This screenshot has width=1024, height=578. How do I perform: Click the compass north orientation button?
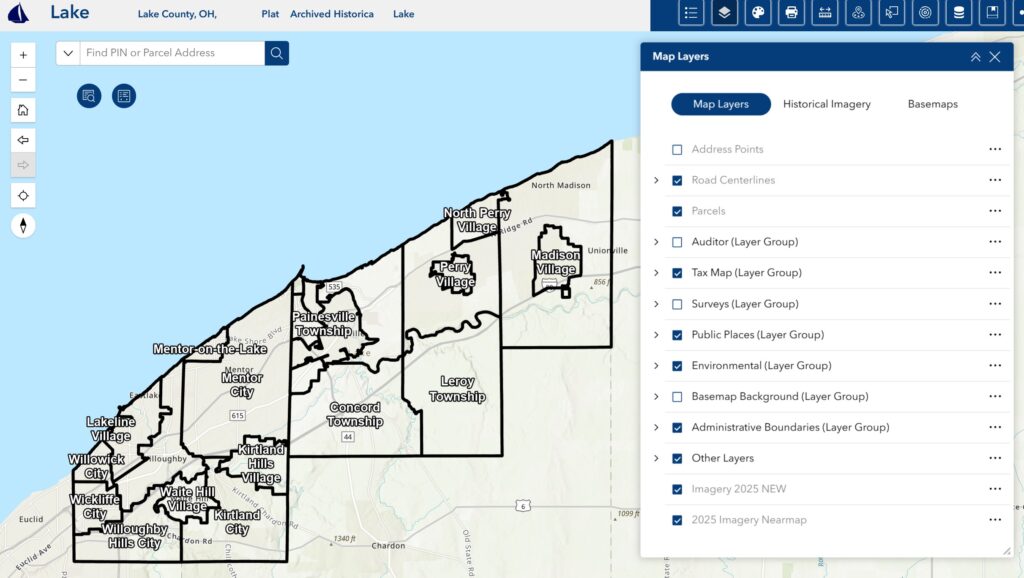(x=23, y=226)
